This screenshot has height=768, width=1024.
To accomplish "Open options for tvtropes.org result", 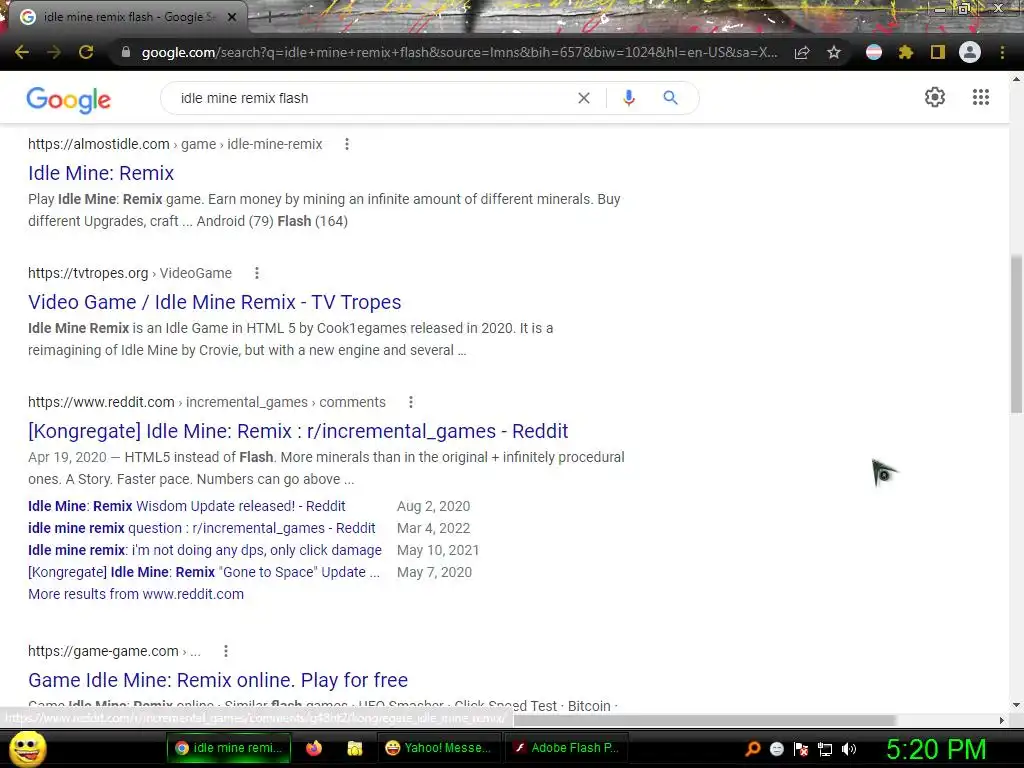I will click(x=257, y=273).
